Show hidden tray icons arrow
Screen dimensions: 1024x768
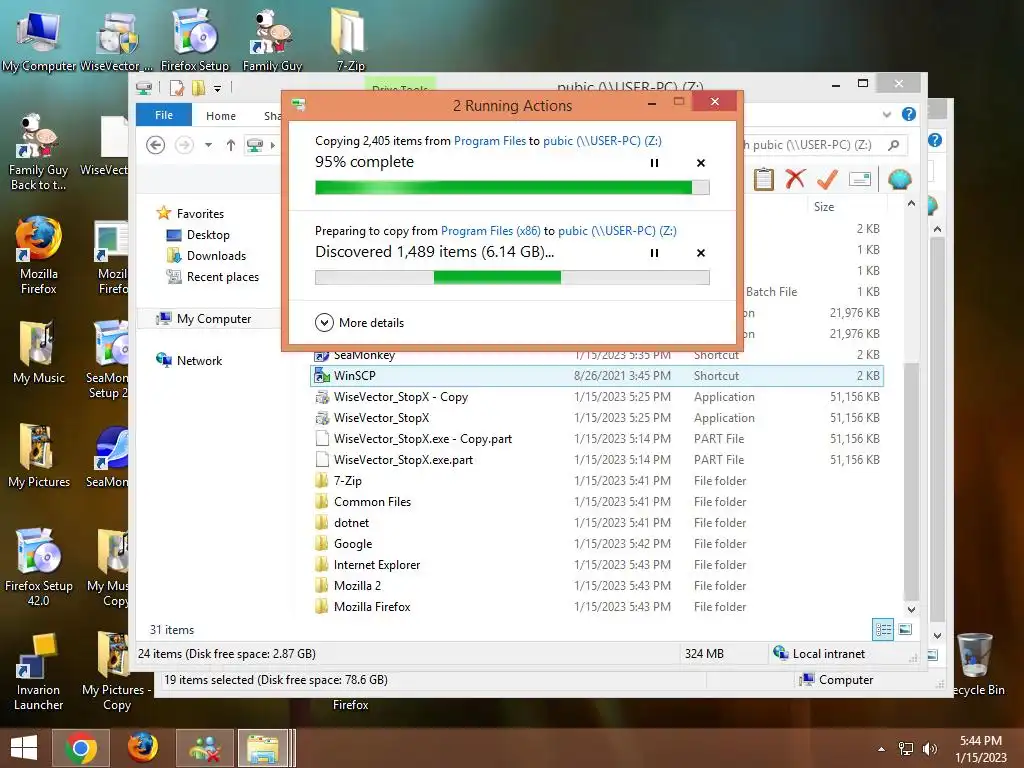tap(882, 749)
